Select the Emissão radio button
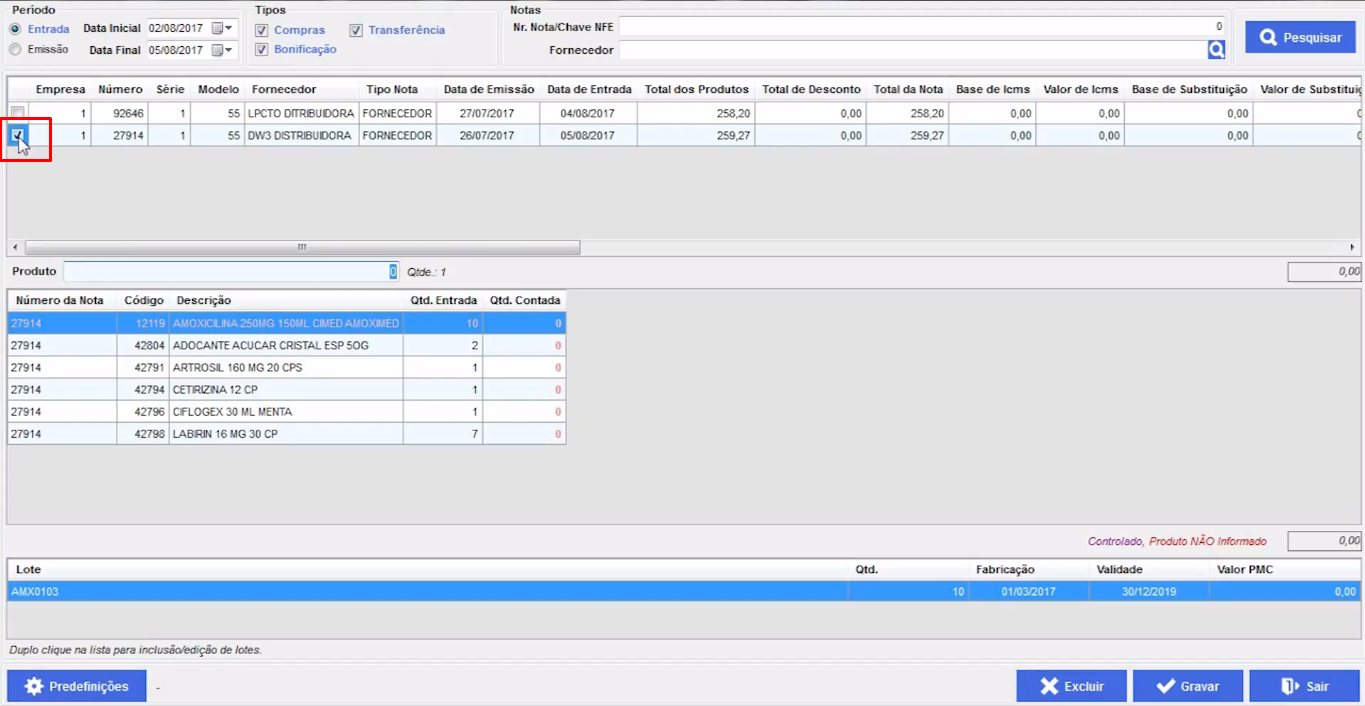The image size is (1365, 706). [x=15, y=49]
